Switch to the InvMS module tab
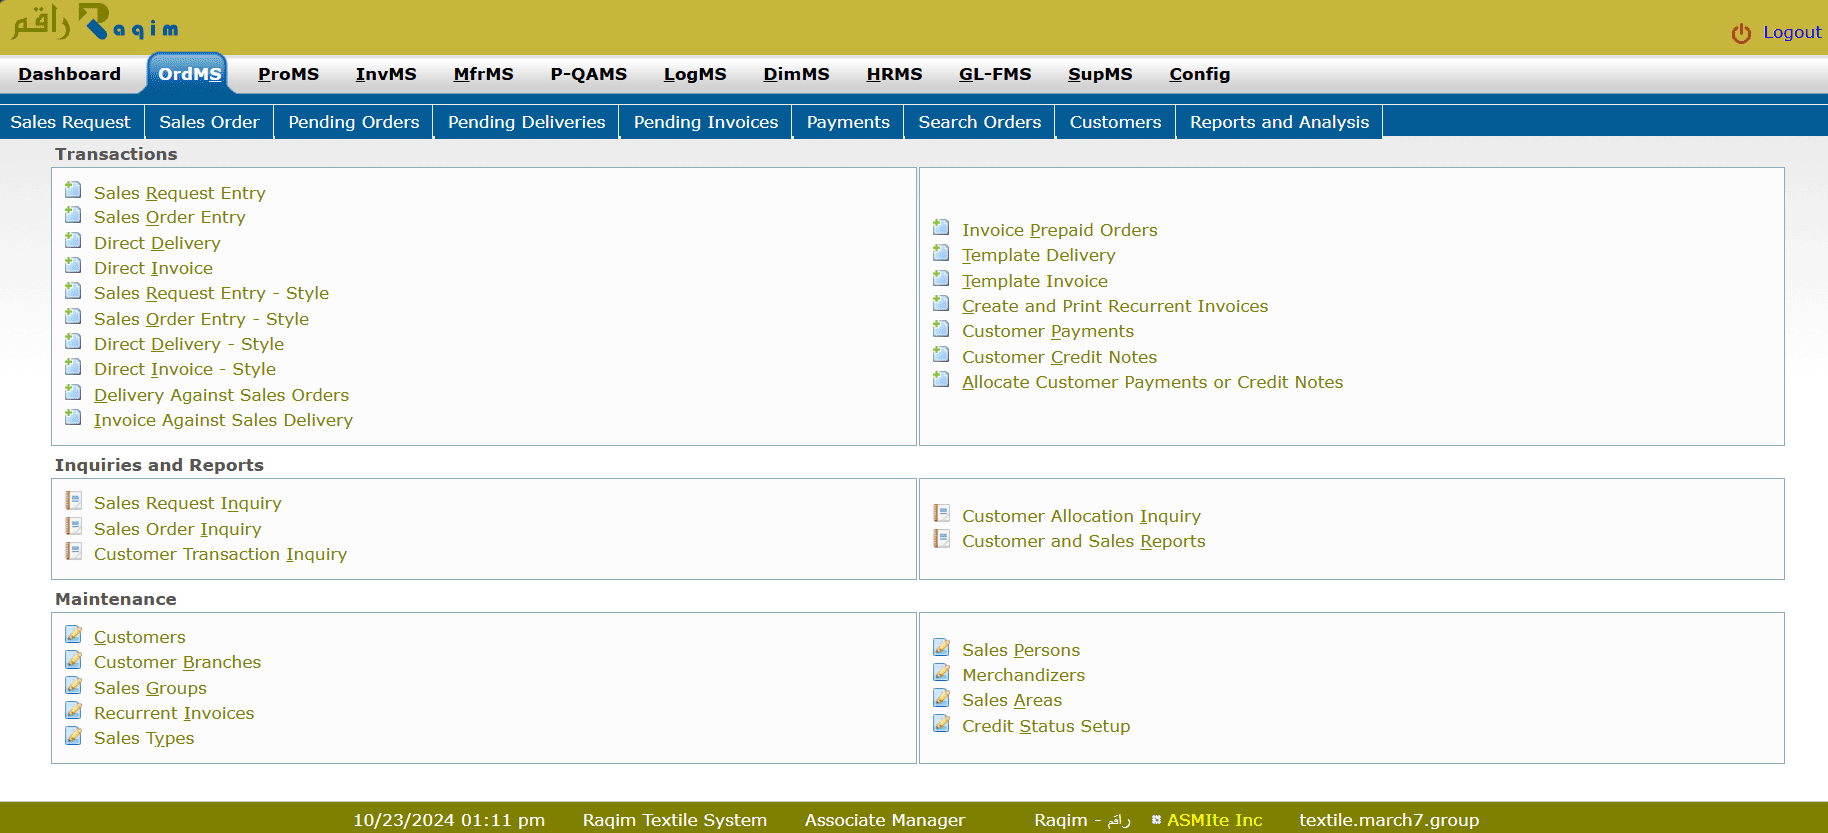This screenshot has height=833, width=1828. click(385, 74)
